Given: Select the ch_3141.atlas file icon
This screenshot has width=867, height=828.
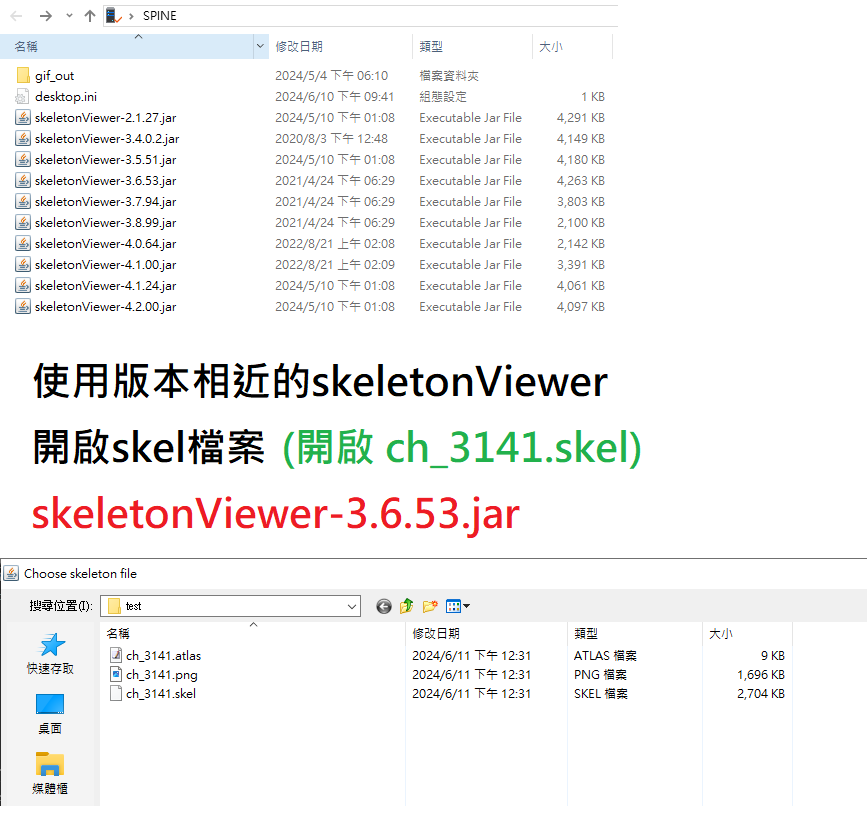Looking at the screenshot, I should [x=116, y=655].
